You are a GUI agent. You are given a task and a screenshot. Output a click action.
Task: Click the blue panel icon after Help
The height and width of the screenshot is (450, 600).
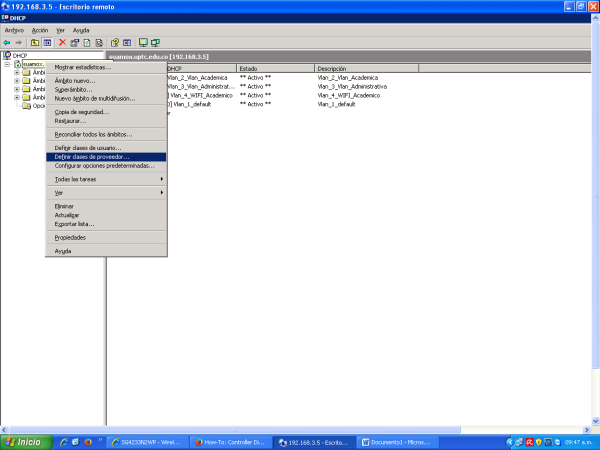[127, 42]
